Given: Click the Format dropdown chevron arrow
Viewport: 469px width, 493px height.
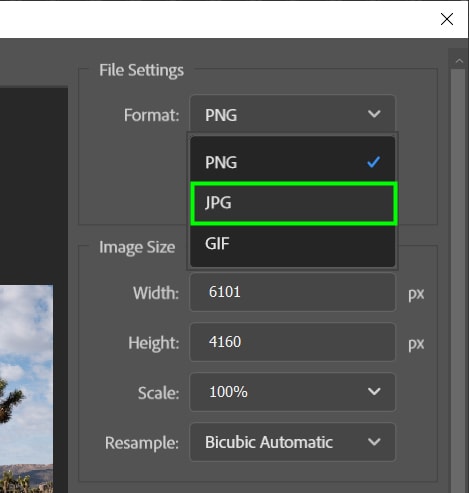Looking at the screenshot, I should coord(374,114).
